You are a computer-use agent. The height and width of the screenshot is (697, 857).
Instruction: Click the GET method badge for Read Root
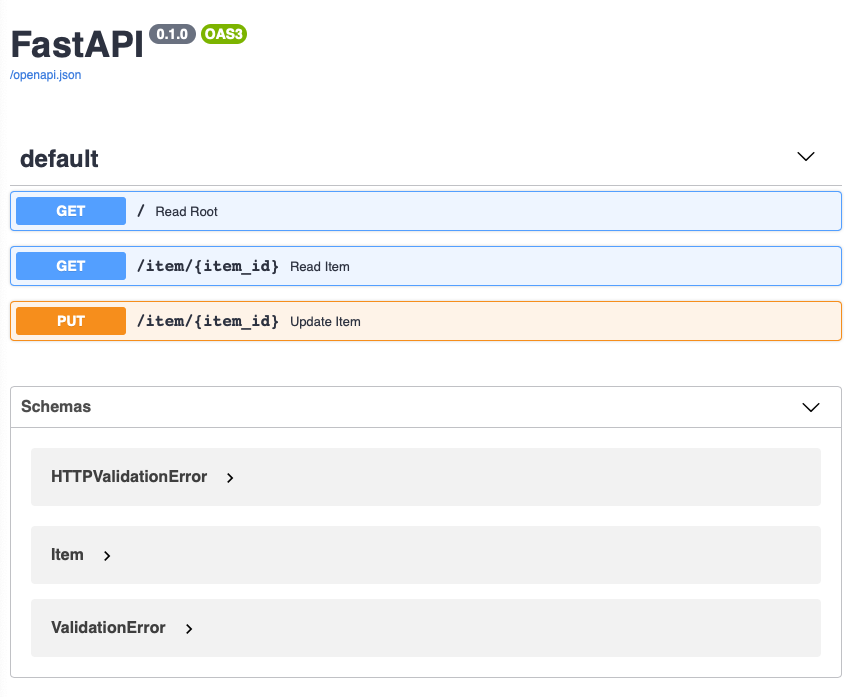tap(70, 211)
